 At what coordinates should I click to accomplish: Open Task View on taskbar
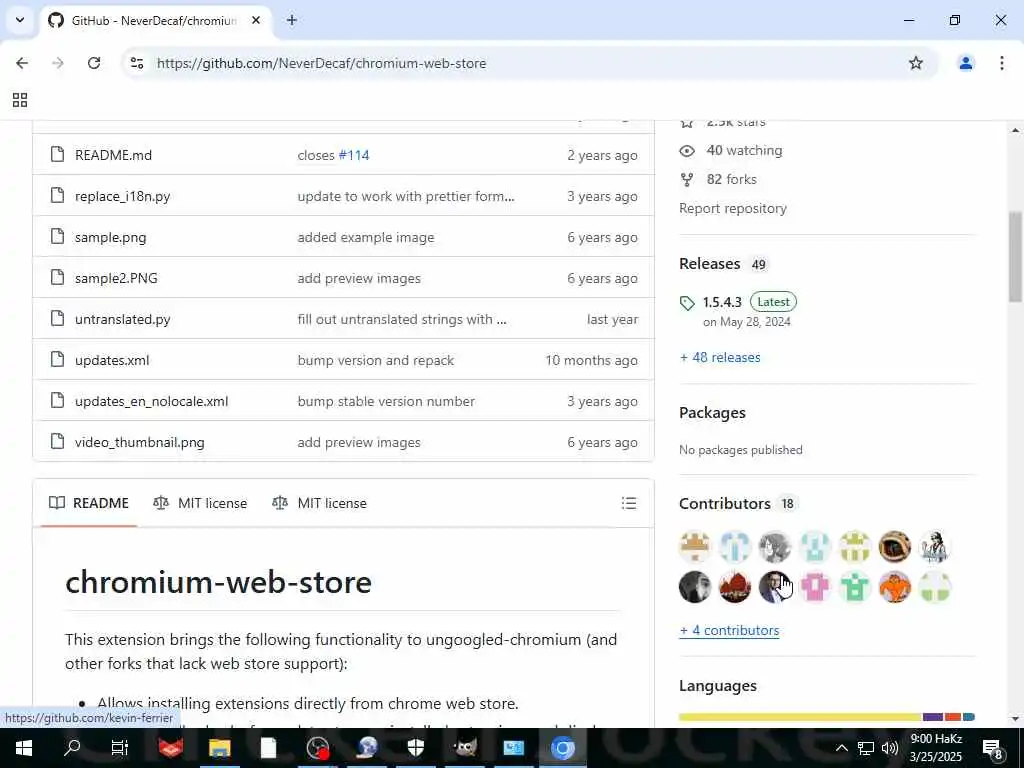120,748
